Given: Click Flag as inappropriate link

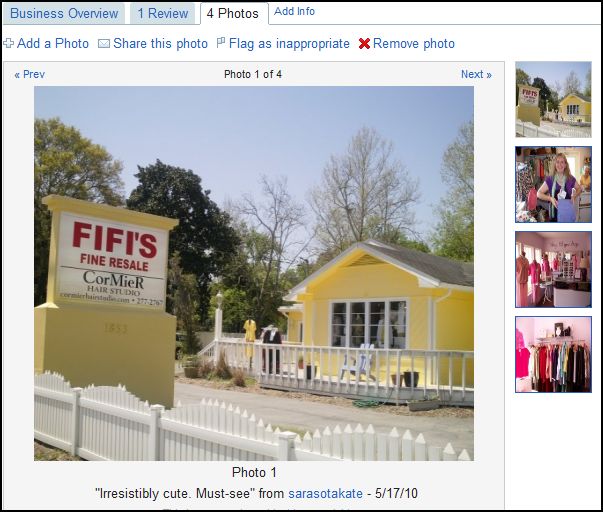Looking at the screenshot, I should pyautogui.click(x=289, y=43).
